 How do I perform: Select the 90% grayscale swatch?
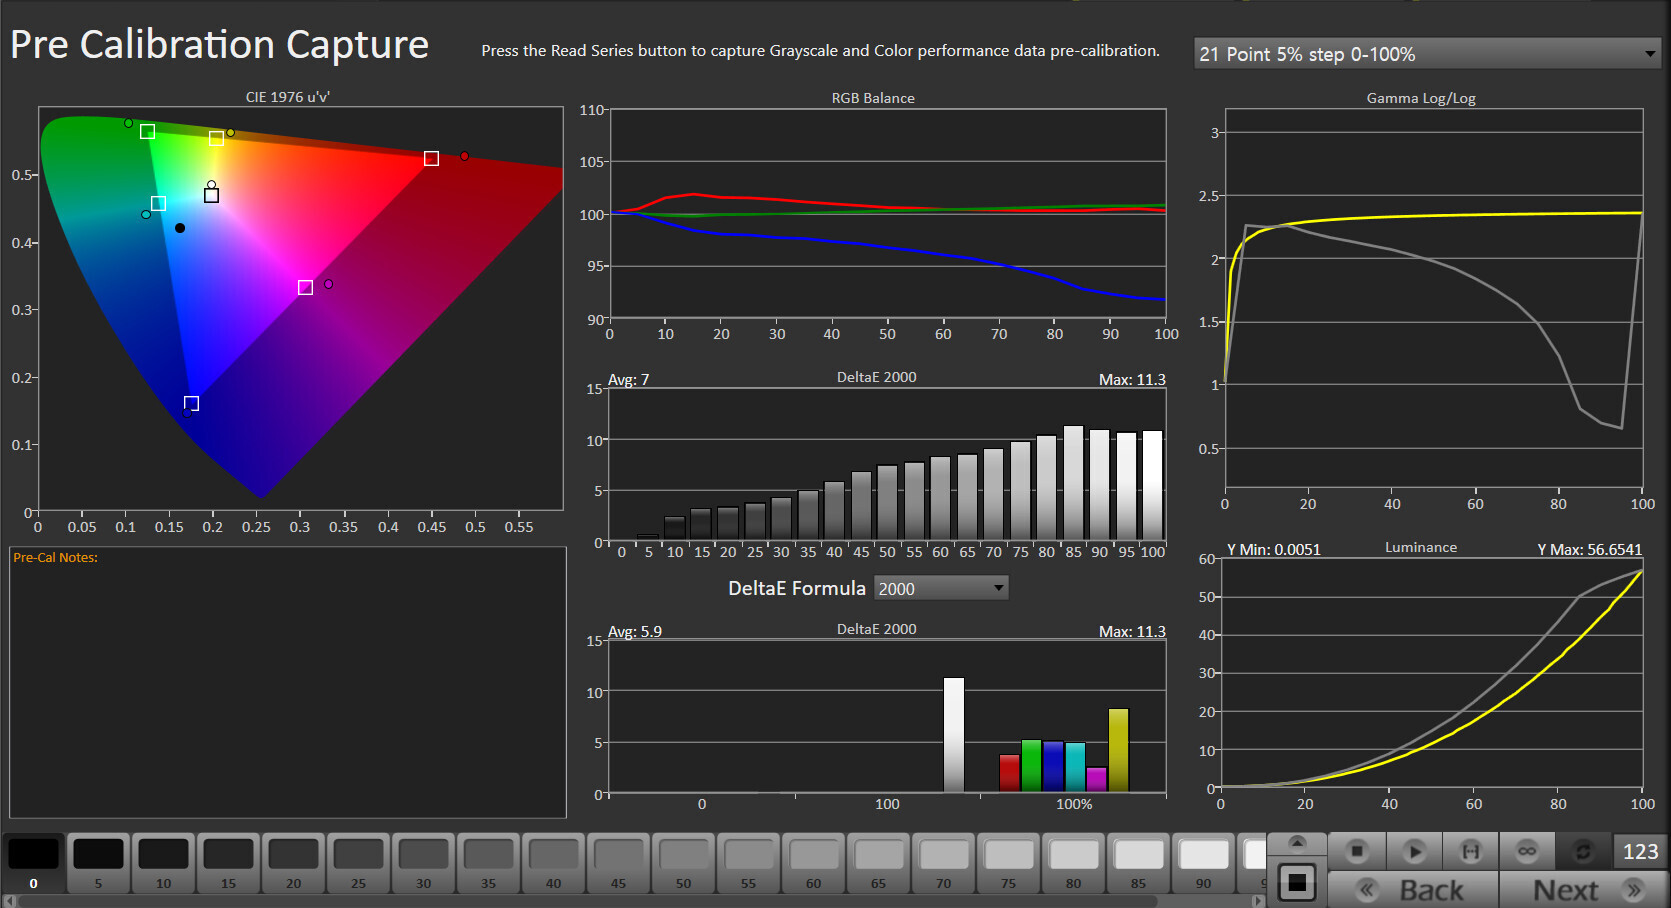pos(1203,862)
